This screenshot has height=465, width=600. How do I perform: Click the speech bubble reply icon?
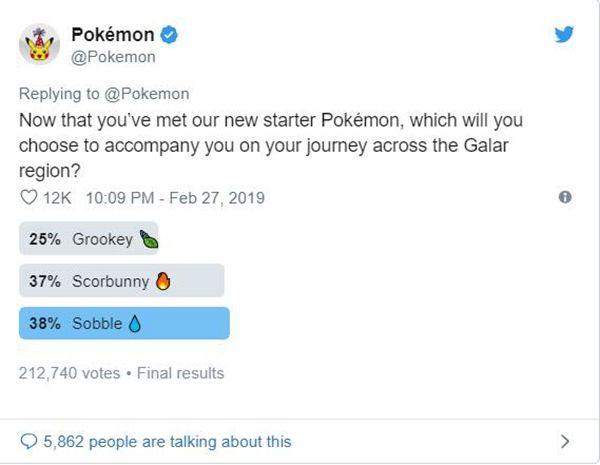pyautogui.click(x=28, y=441)
